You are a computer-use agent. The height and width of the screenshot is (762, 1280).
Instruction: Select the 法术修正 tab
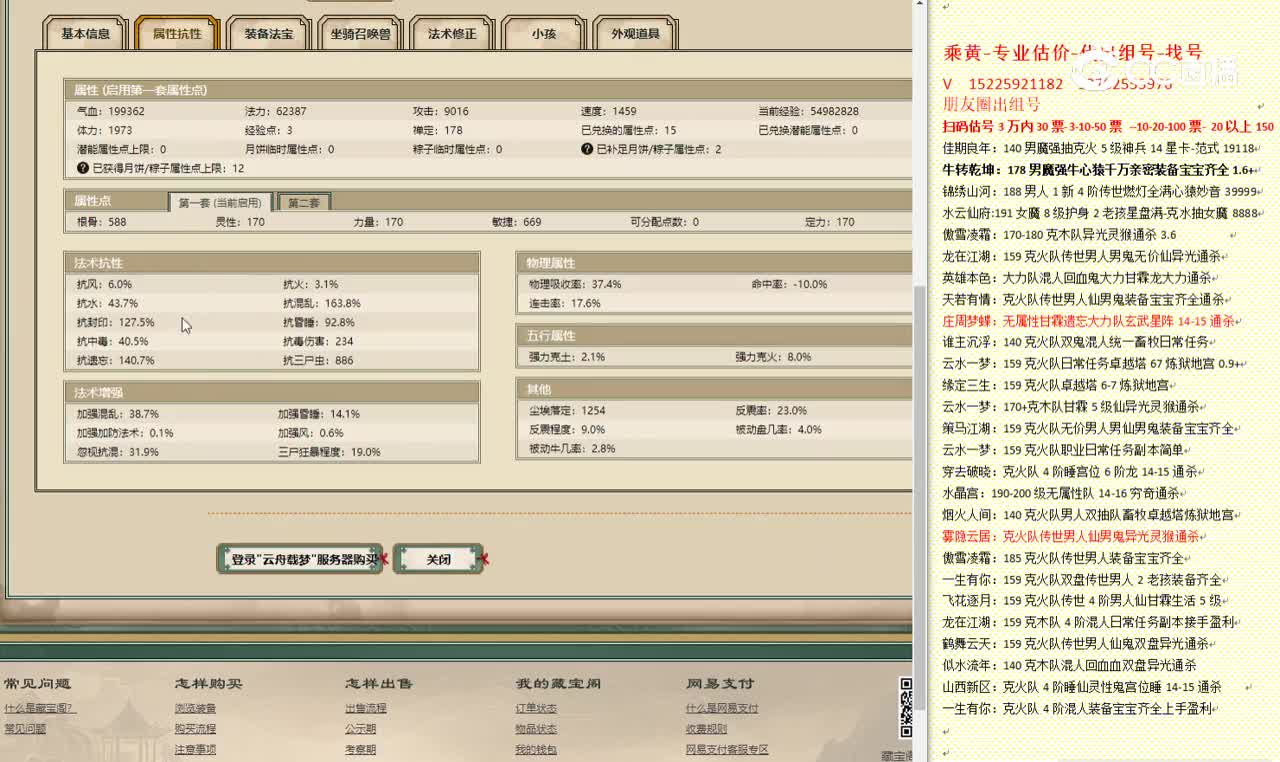tap(452, 34)
